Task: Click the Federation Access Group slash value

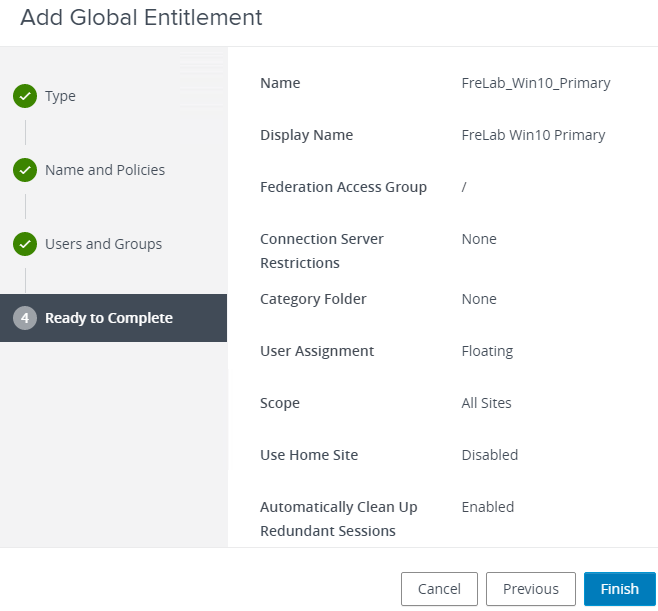Action: [x=464, y=187]
